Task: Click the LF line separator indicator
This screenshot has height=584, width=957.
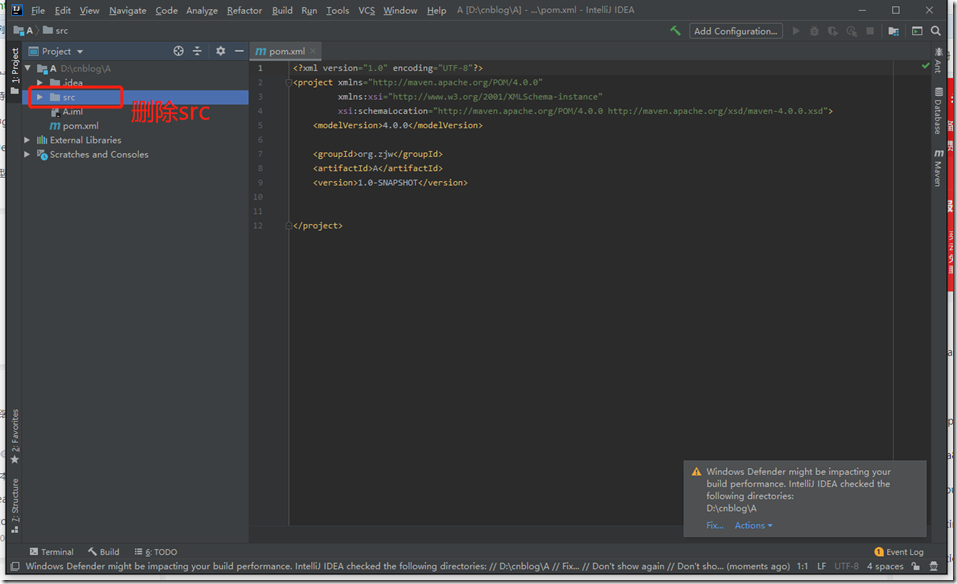Action: pyautogui.click(x=822, y=566)
